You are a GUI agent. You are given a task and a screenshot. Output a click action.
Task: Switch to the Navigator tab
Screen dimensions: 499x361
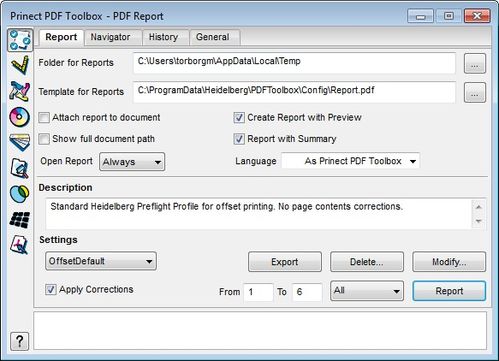[x=110, y=37]
